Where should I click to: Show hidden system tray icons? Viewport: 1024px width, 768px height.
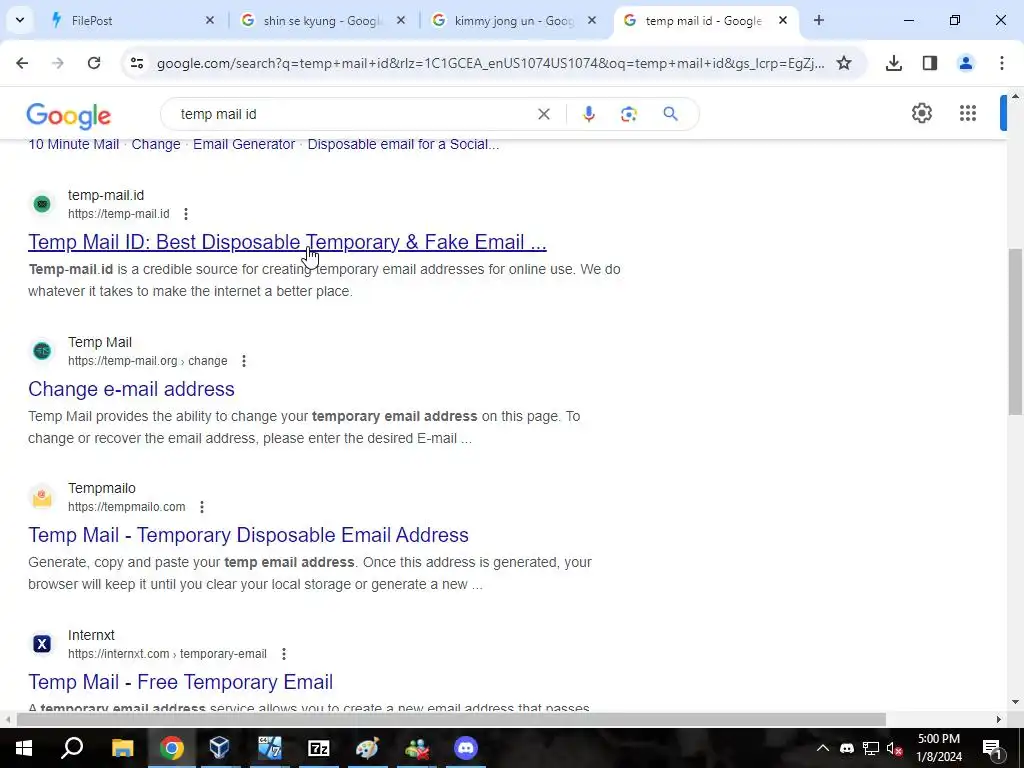[x=823, y=748]
